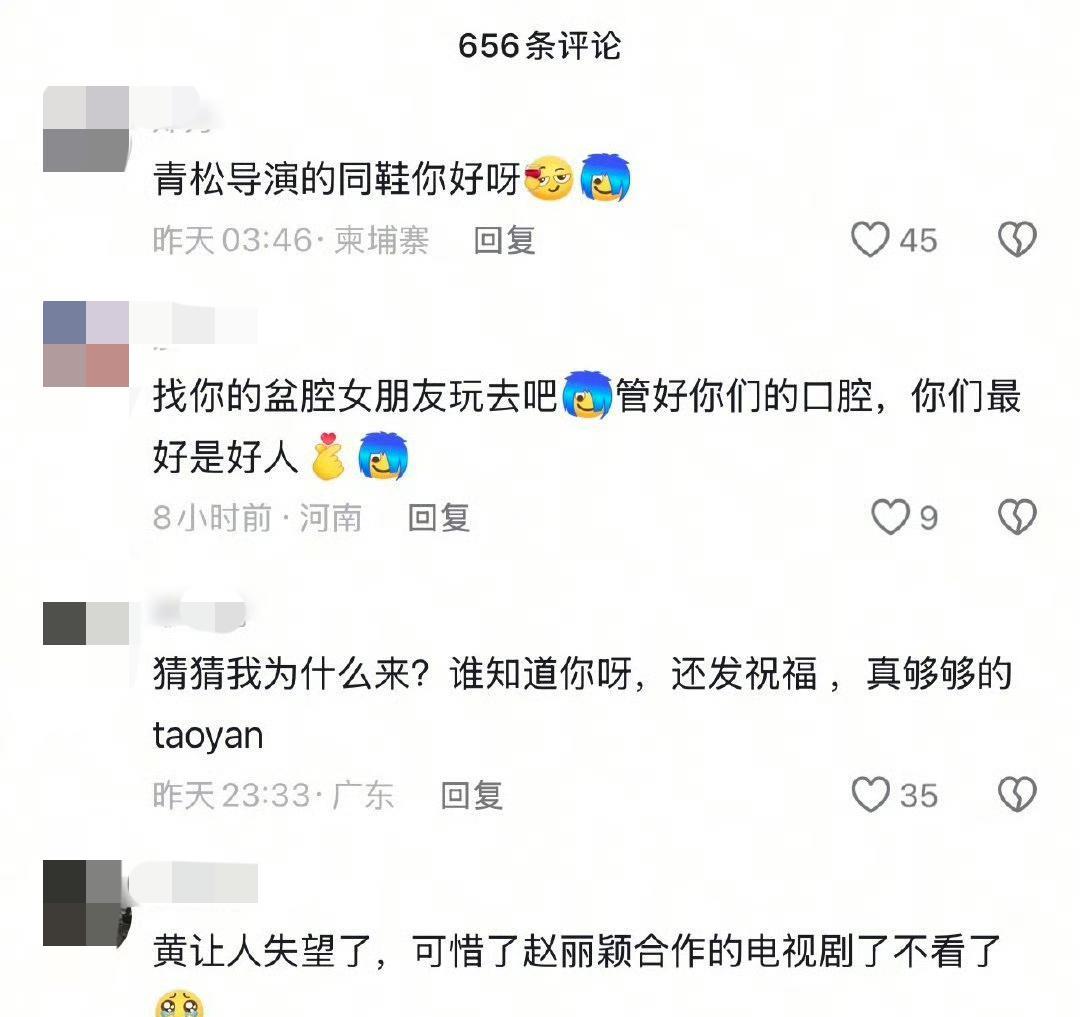Dislike the 广东 comment posted 昨天 23:33
The height and width of the screenshot is (1017, 1080).
click(x=1017, y=795)
